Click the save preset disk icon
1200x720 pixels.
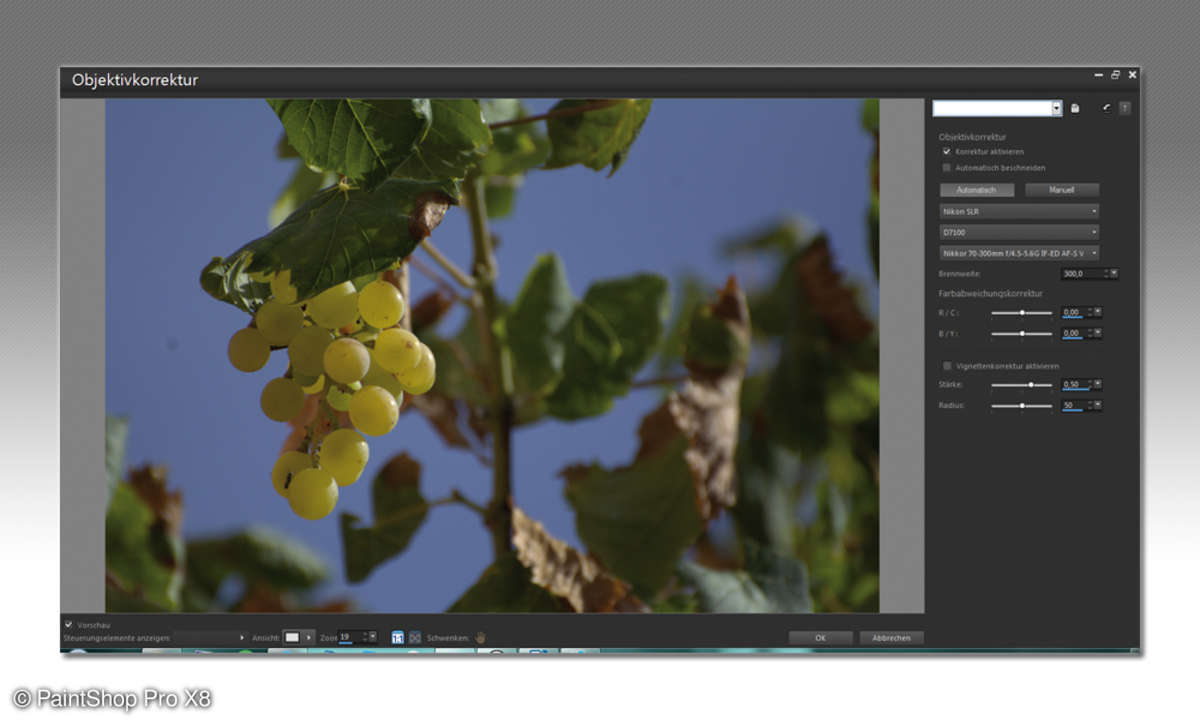point(1075,108)
